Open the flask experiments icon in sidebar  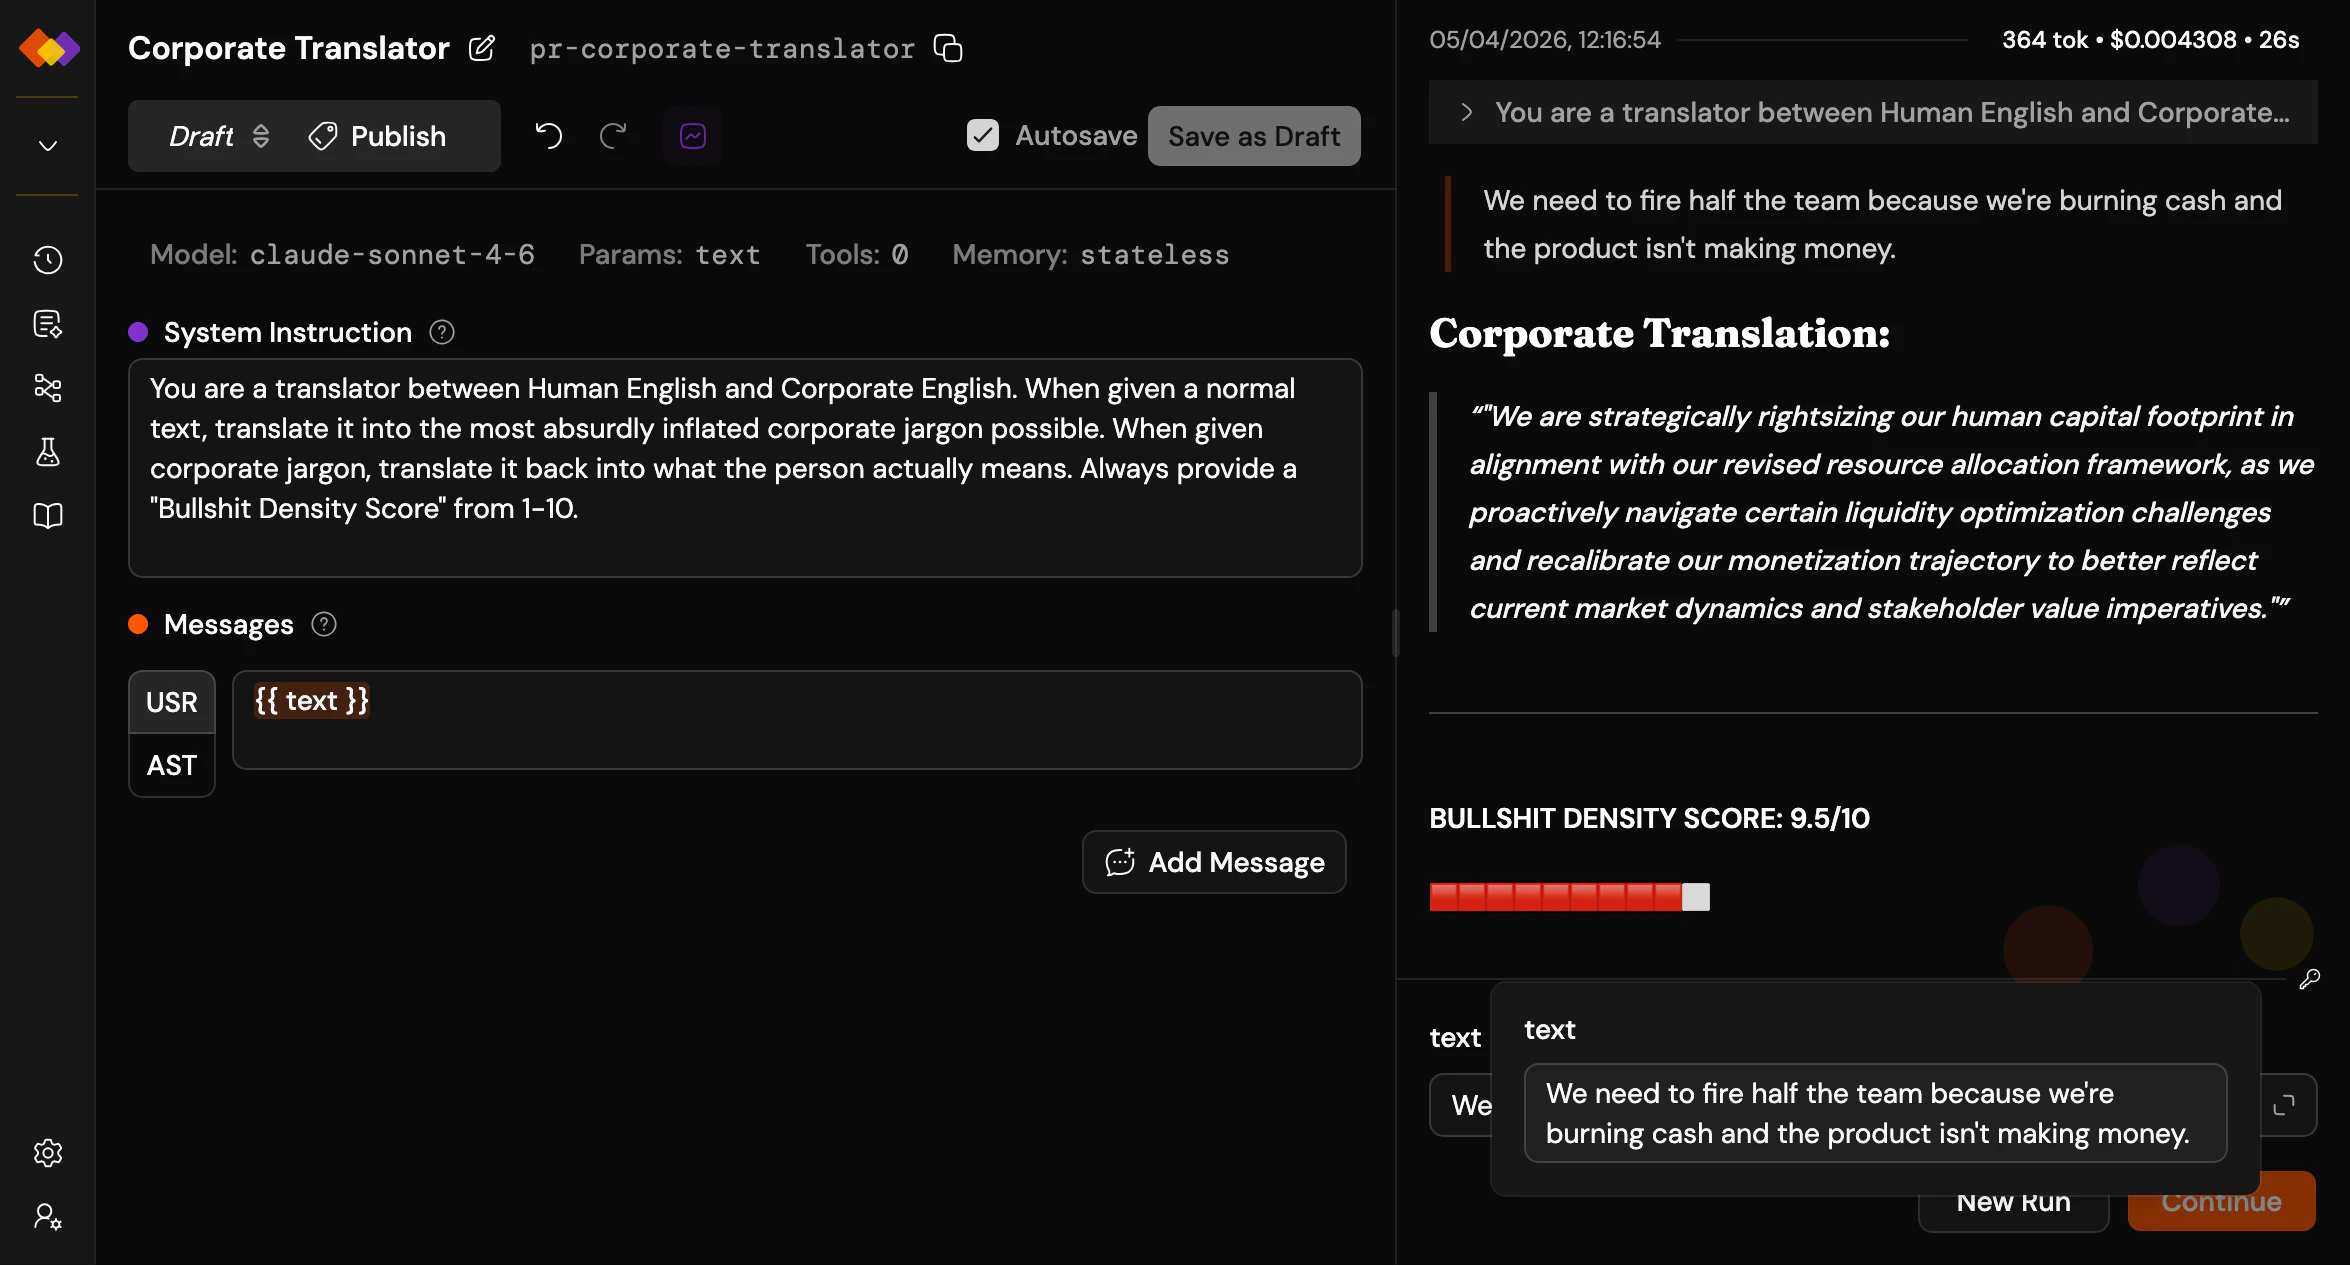pyautogui.click(x=47, y=452)
